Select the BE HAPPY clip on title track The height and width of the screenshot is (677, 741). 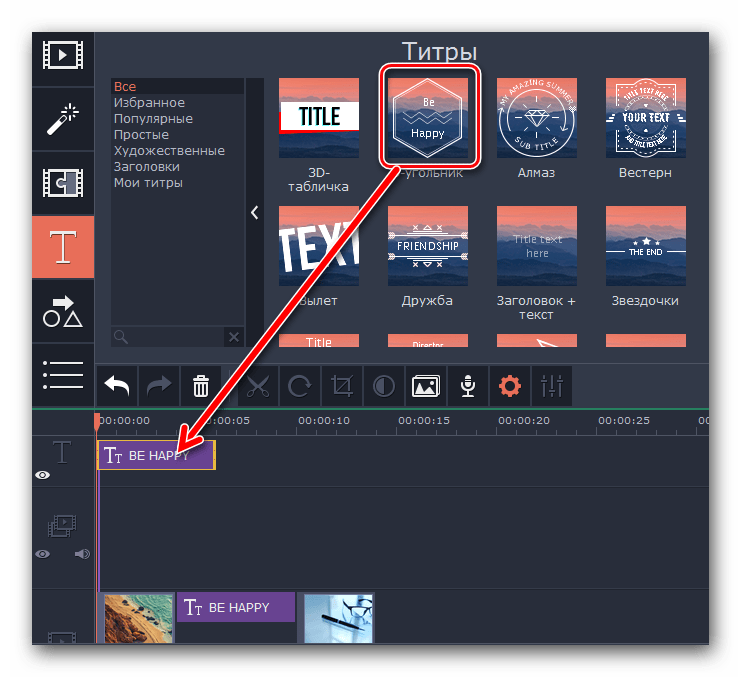156,455
